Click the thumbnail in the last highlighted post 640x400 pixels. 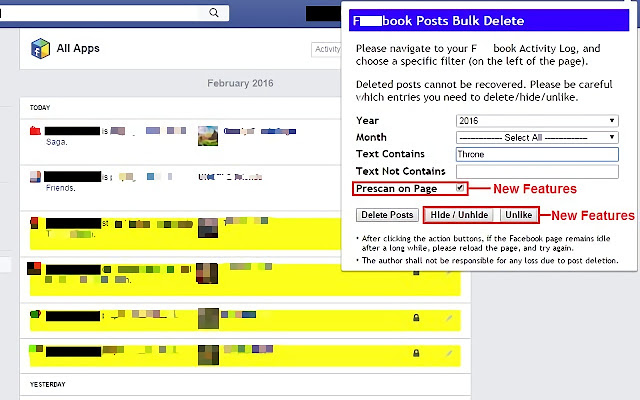tap(208, 355)
